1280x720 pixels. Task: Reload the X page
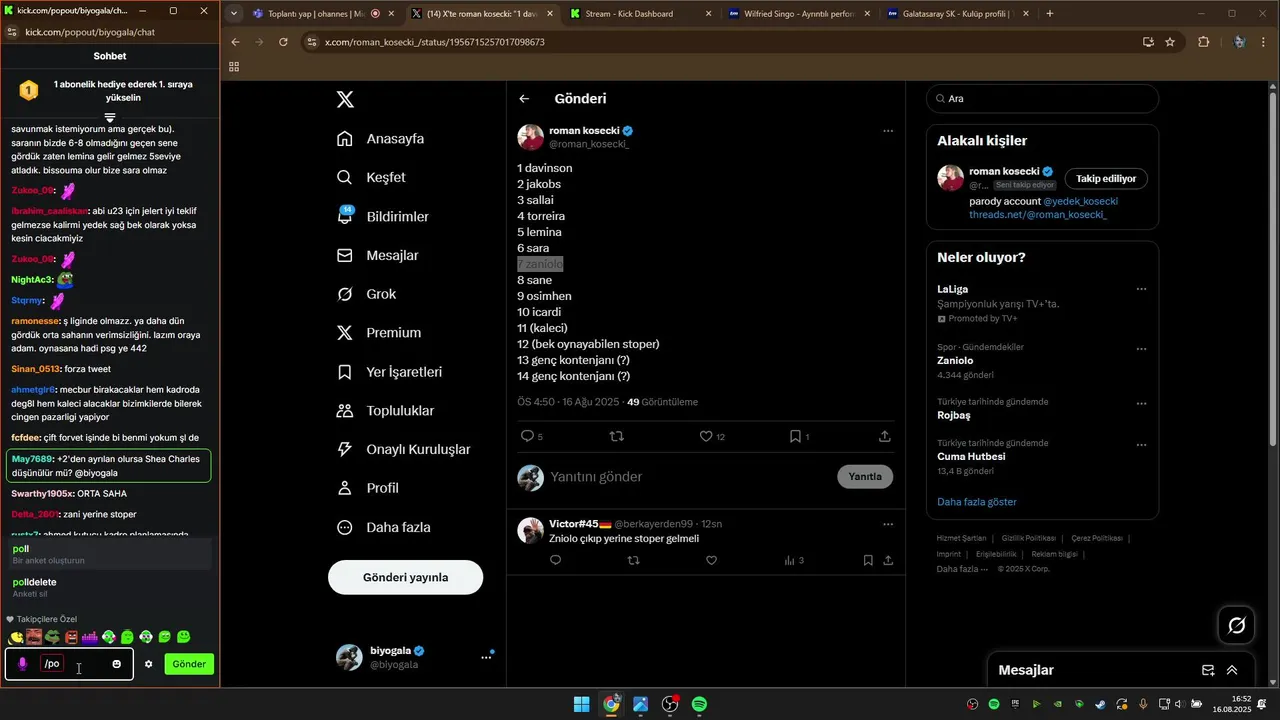pos(284,42)
